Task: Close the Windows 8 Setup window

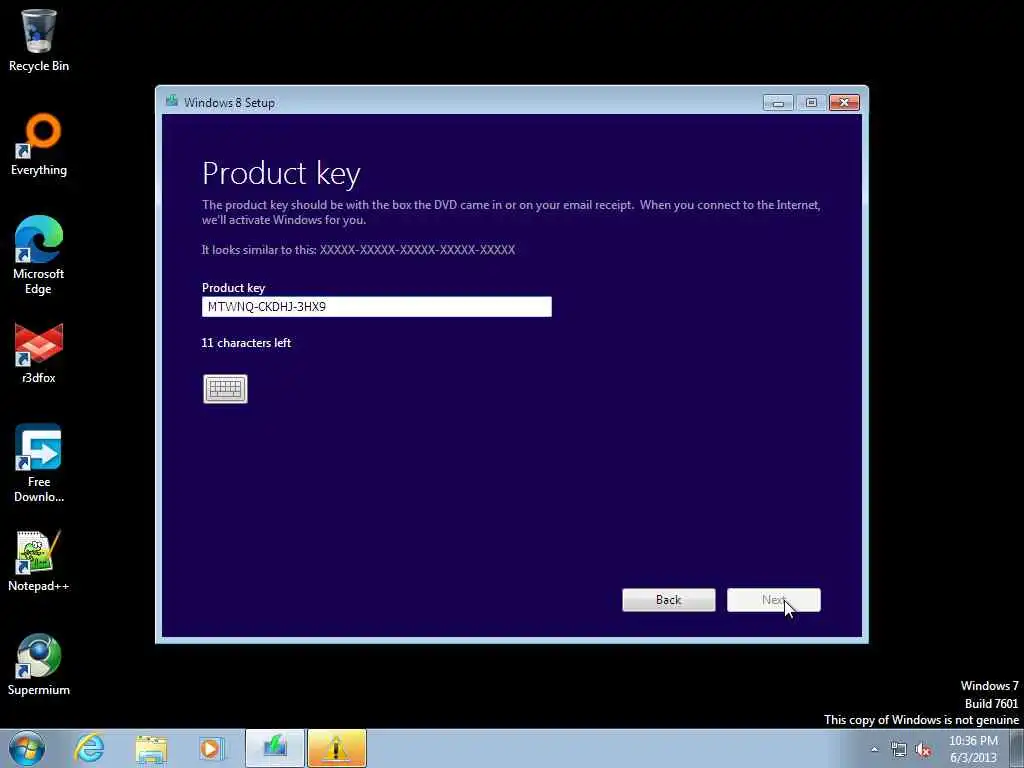Action: coord(844,103)
